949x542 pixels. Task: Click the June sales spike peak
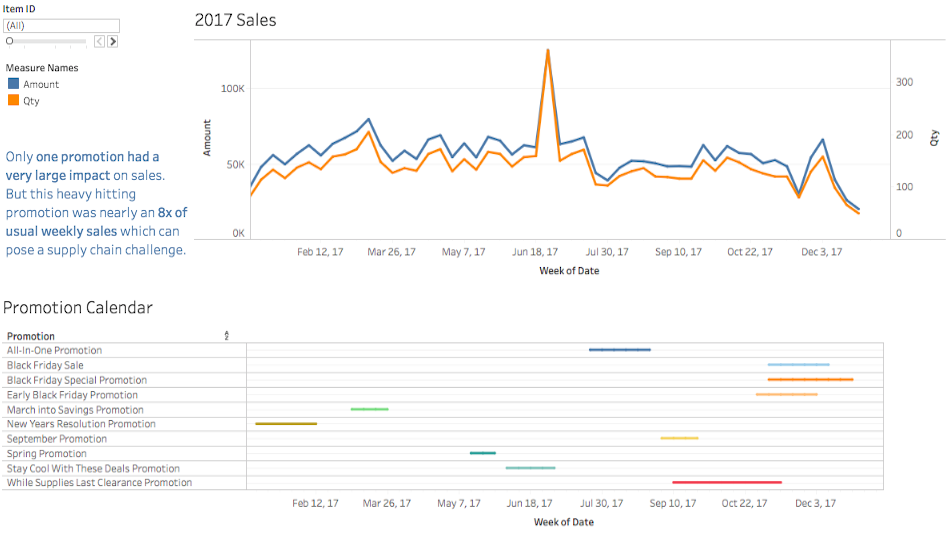pyautogui.click(x=548, y=50)
